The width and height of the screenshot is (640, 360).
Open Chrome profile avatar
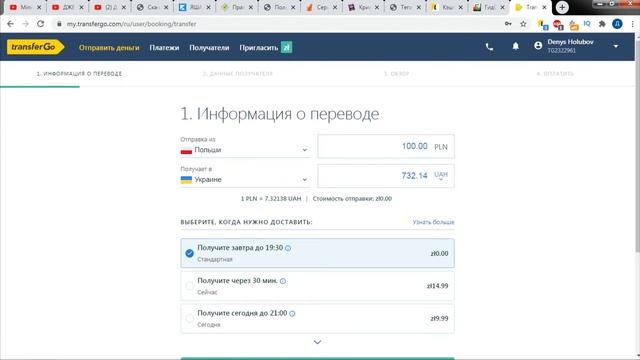coord(617,24)
